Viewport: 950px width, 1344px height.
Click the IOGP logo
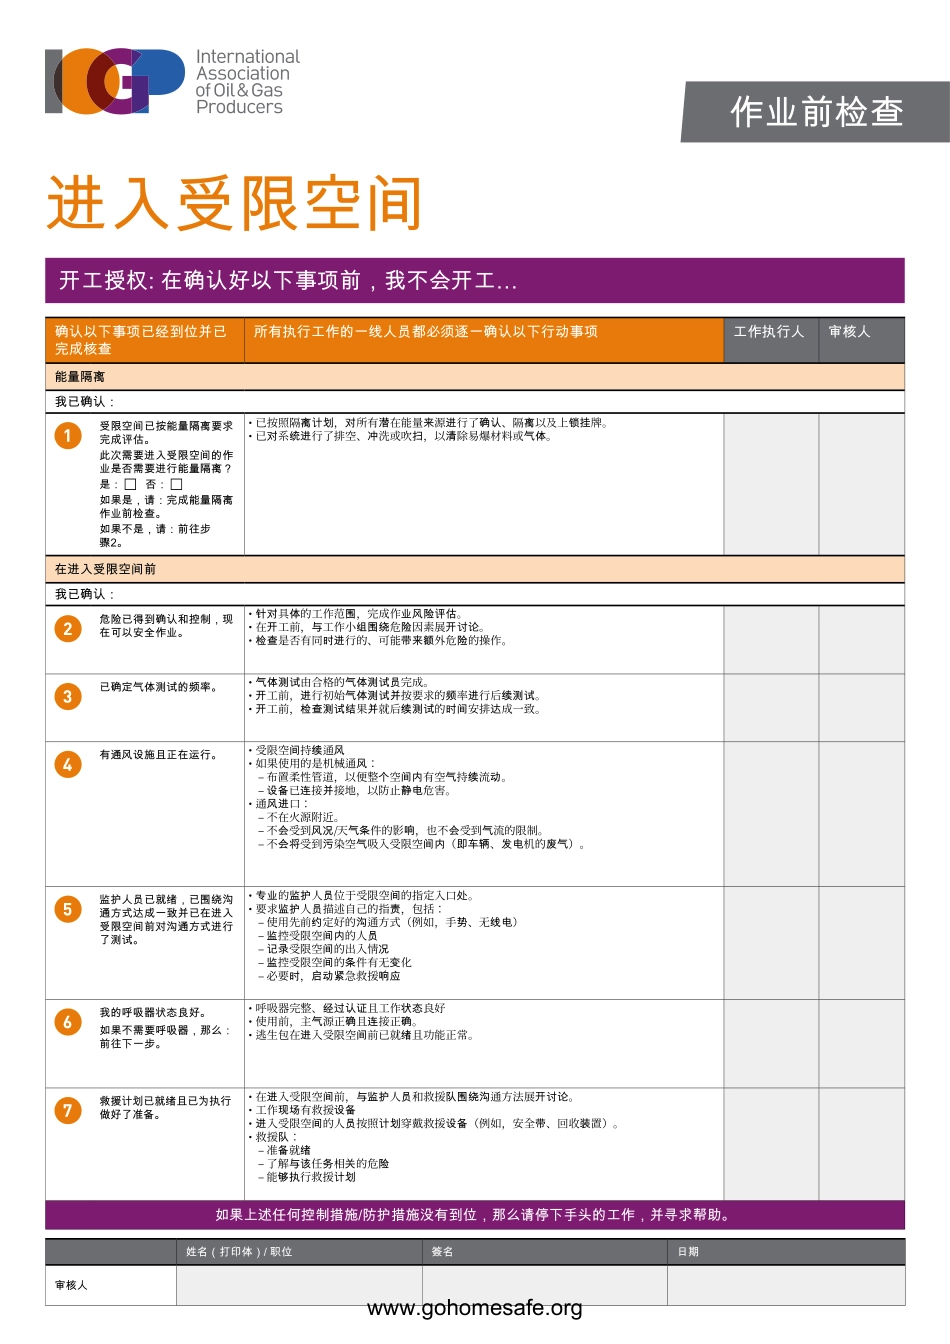pos(115,81)
